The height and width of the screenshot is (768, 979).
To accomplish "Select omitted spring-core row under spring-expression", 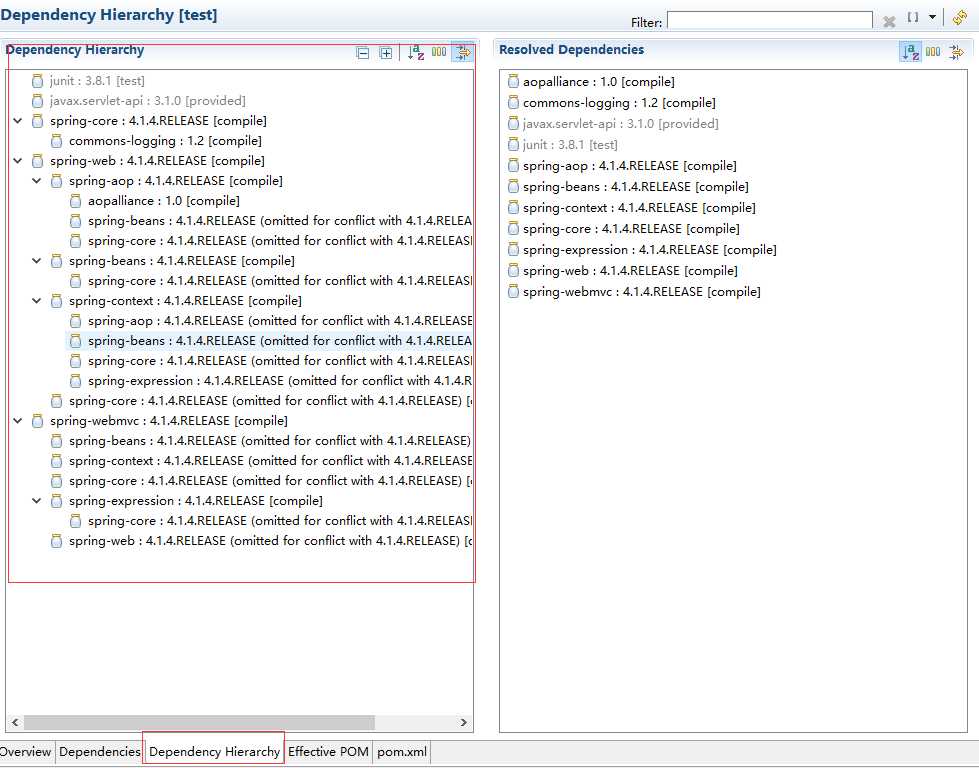I will coord(280,520).
